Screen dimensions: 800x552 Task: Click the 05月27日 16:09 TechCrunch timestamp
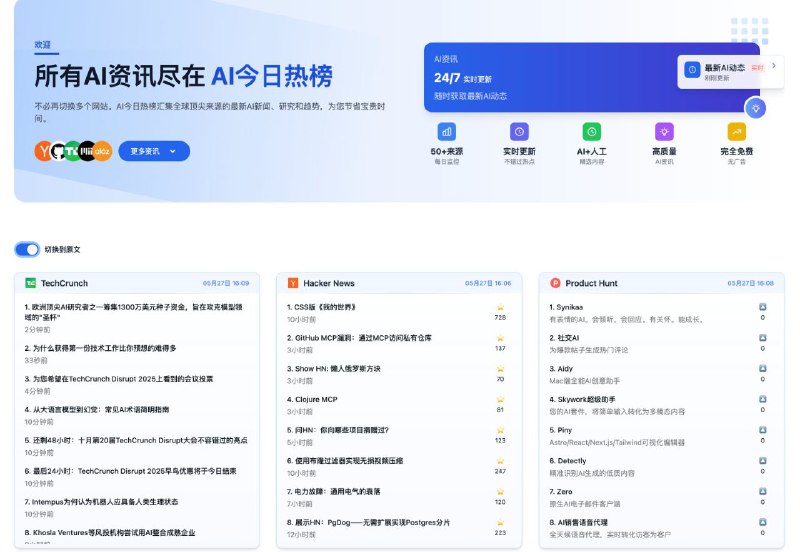click(x=226, y=283)
